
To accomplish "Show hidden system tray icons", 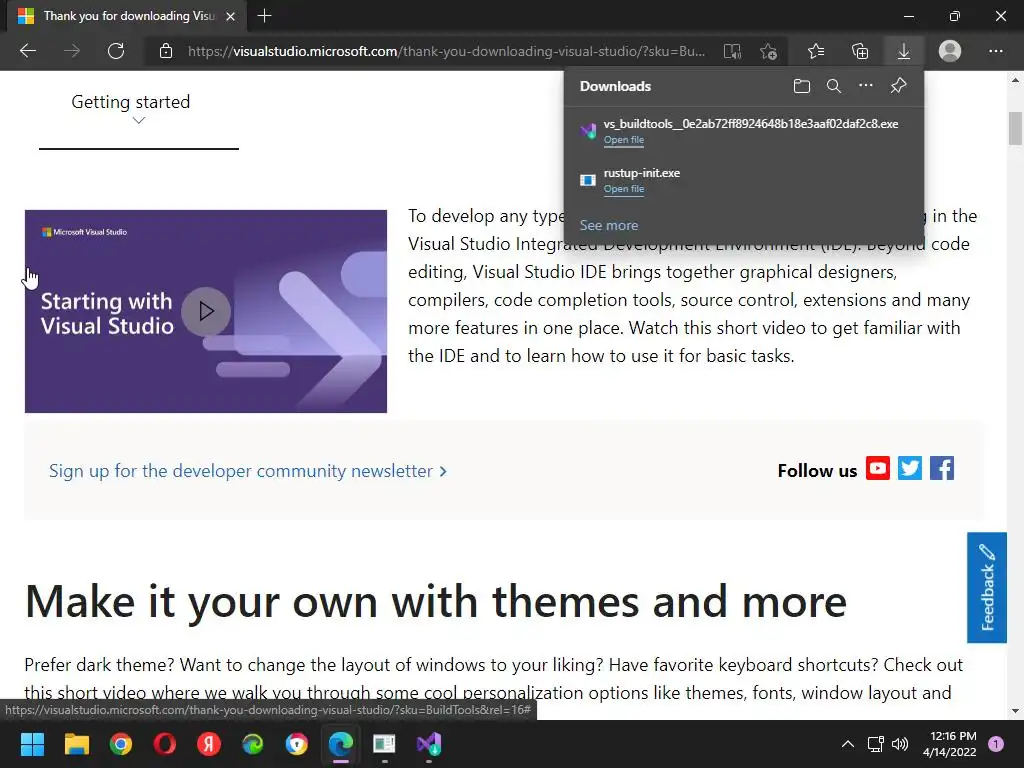I will [x=848, y=744].
